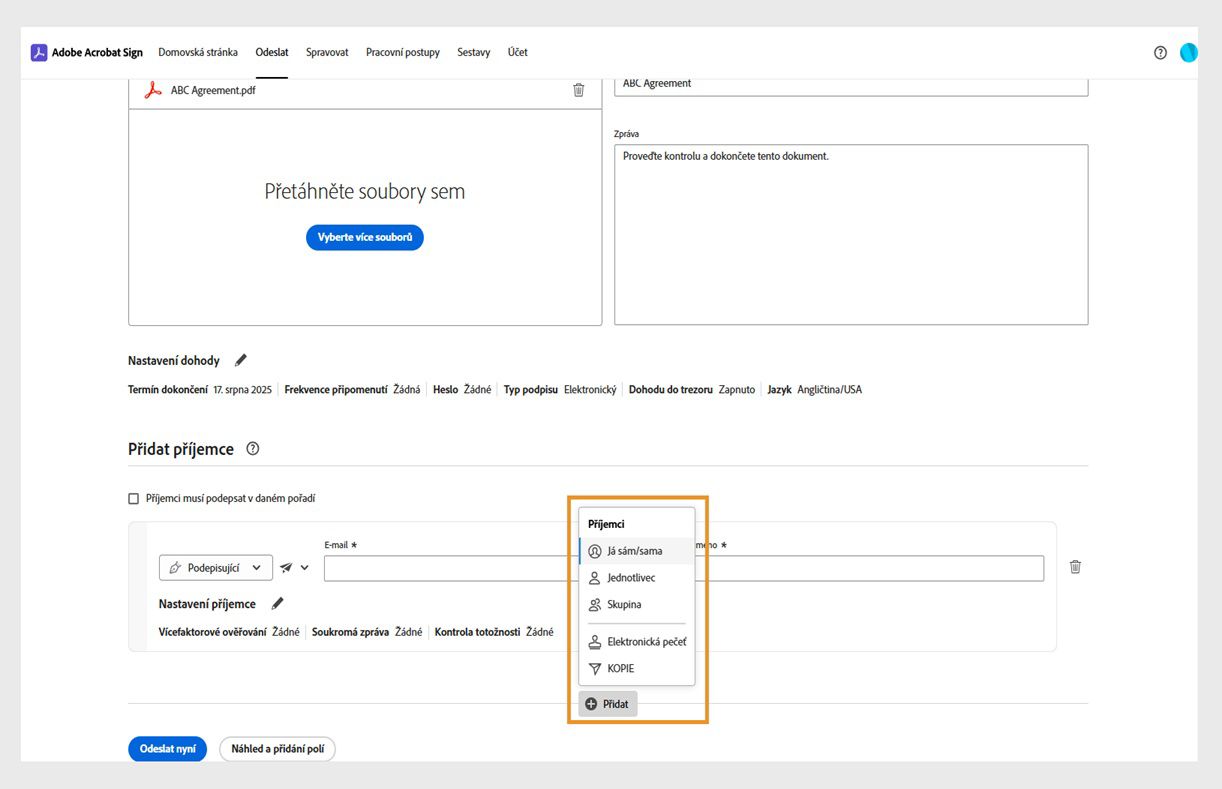Image resolution: width=1222 pixels, height=789 pixels.
Task: Expand the delivery method chevron
Action: click(305, 568)
